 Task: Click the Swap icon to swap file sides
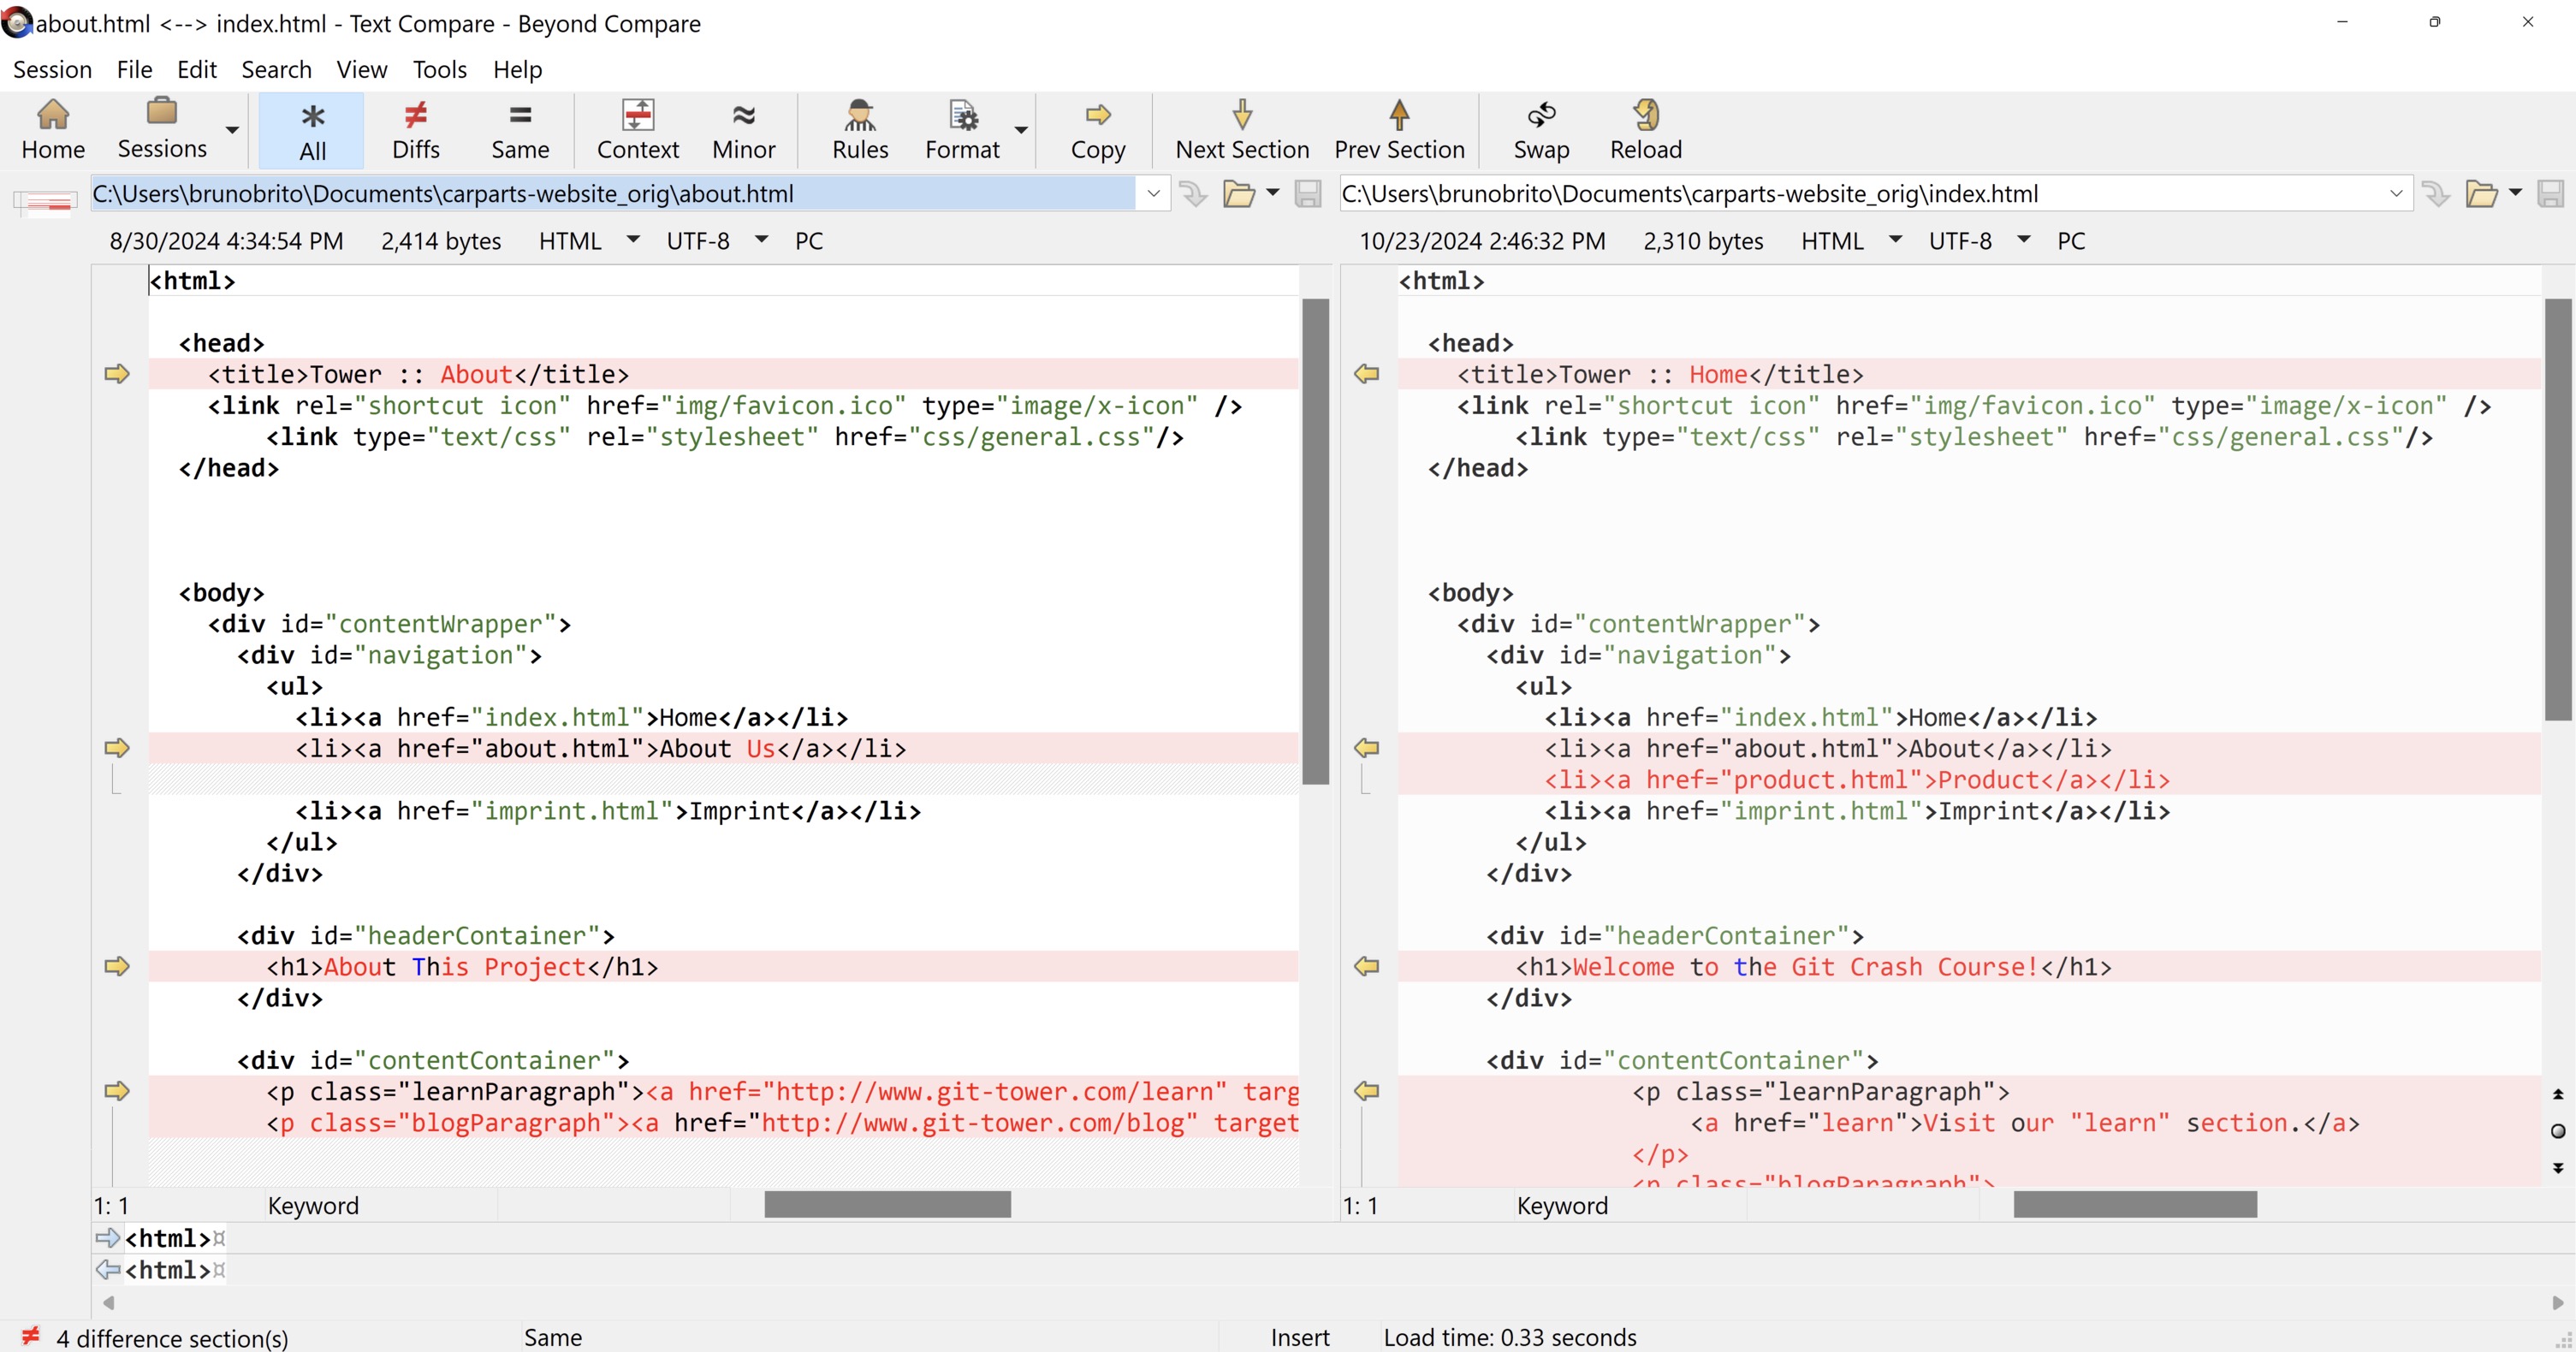tap(1539, 127)
